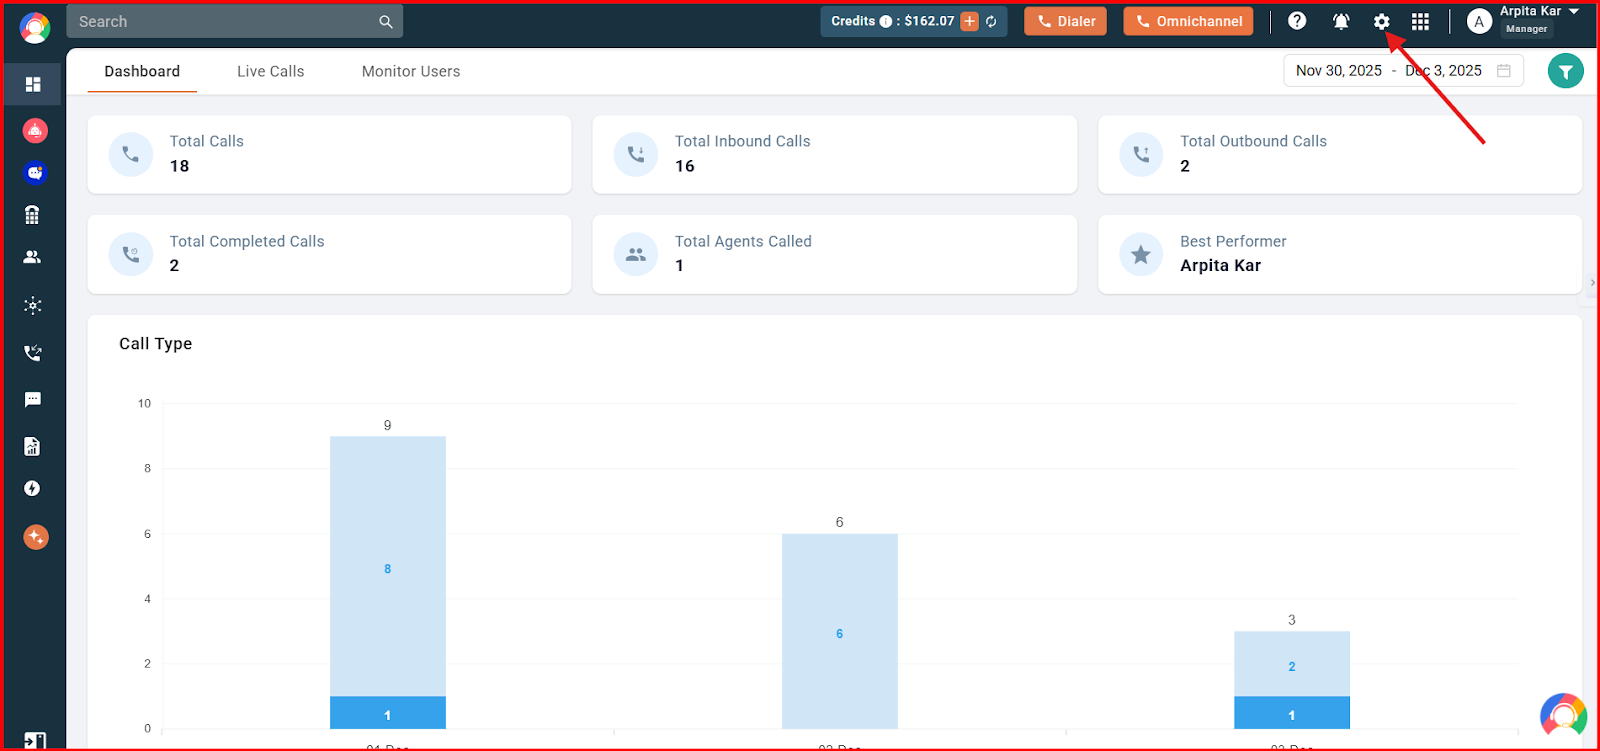Click the Search input field
The height and width of the screenshot is (751, 1600).
[x=234, y=22]
